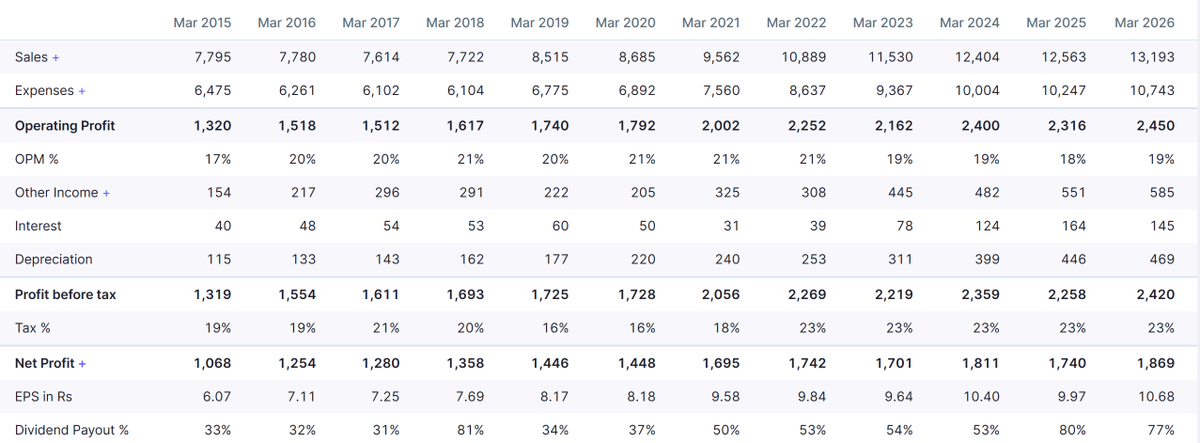
Task: Select the Operating Profit row label
Action: [x=65, y=125]
